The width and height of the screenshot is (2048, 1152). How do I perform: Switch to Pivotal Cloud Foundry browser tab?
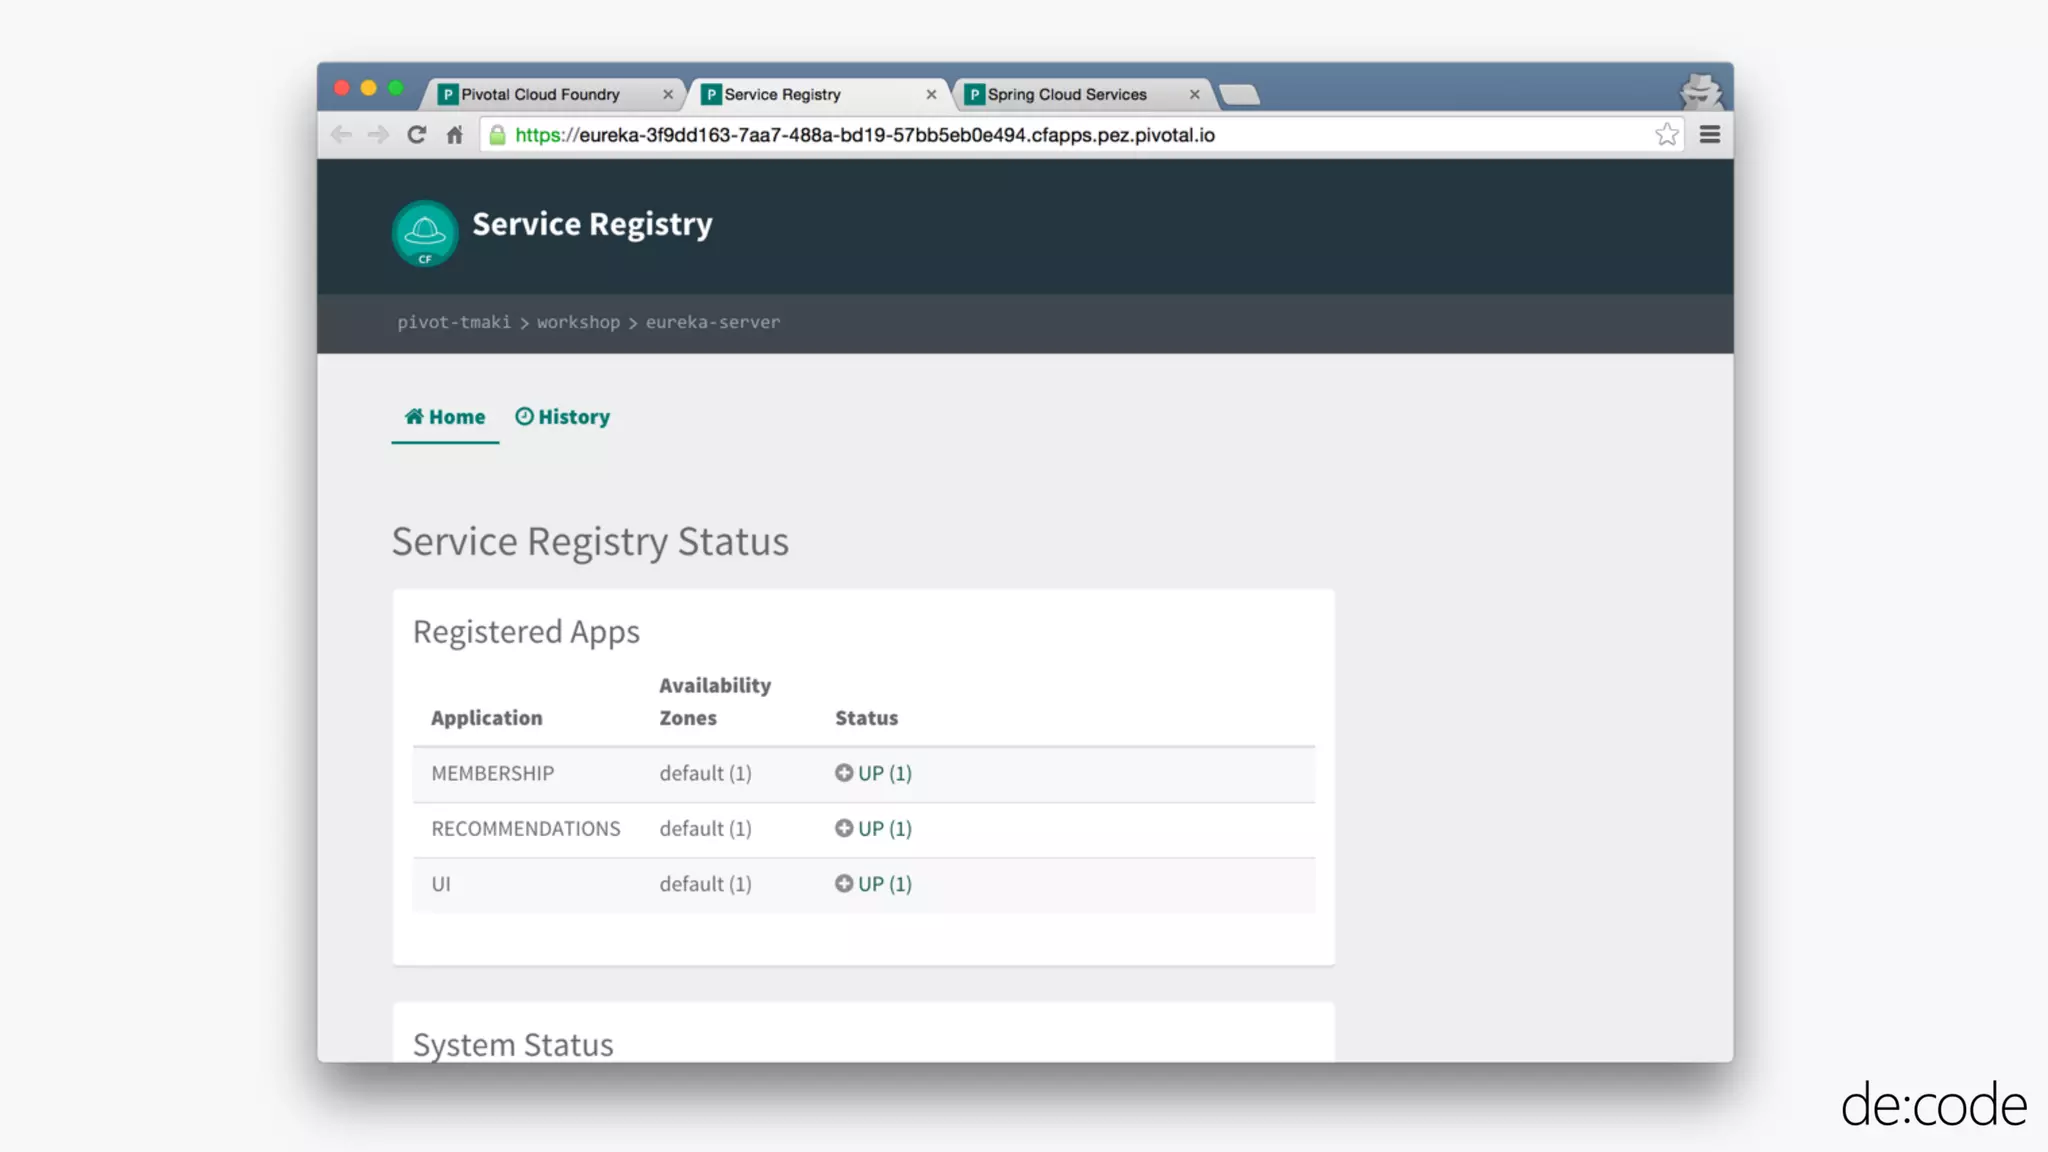(540, 94)
